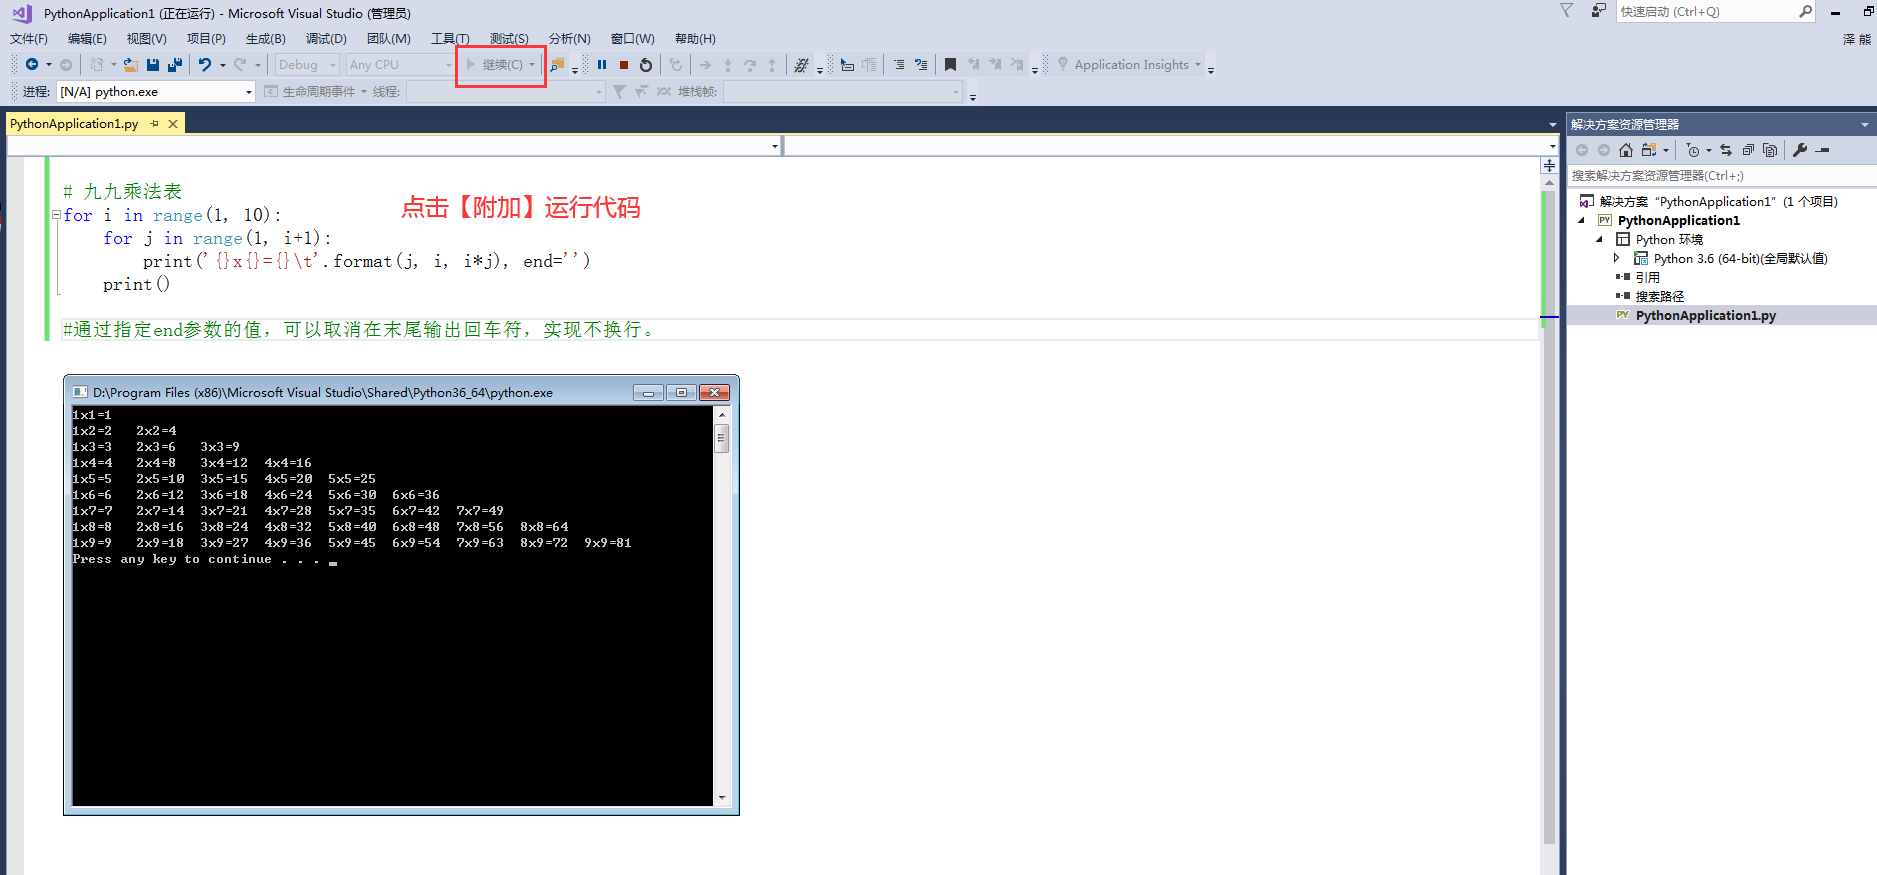Open the Help (帮助) menu

coord(695,39)
